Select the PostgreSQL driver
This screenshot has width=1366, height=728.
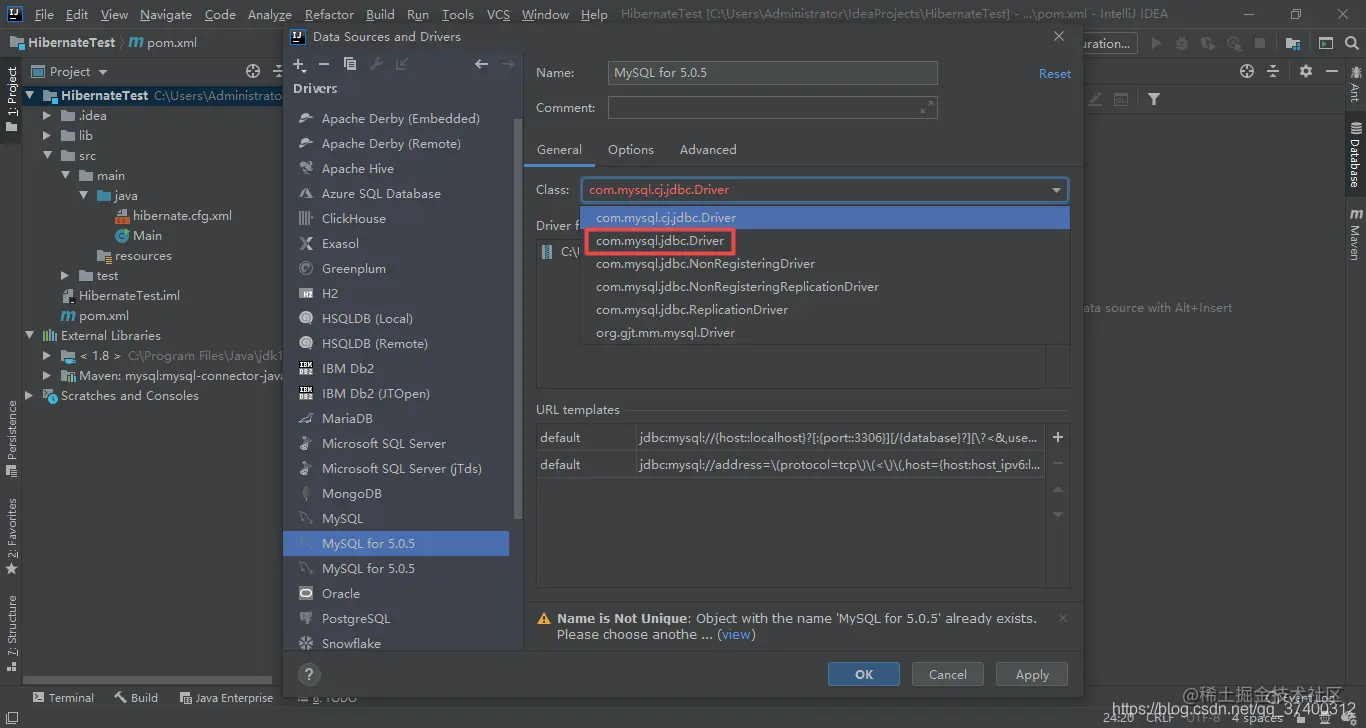coord(398,618)
